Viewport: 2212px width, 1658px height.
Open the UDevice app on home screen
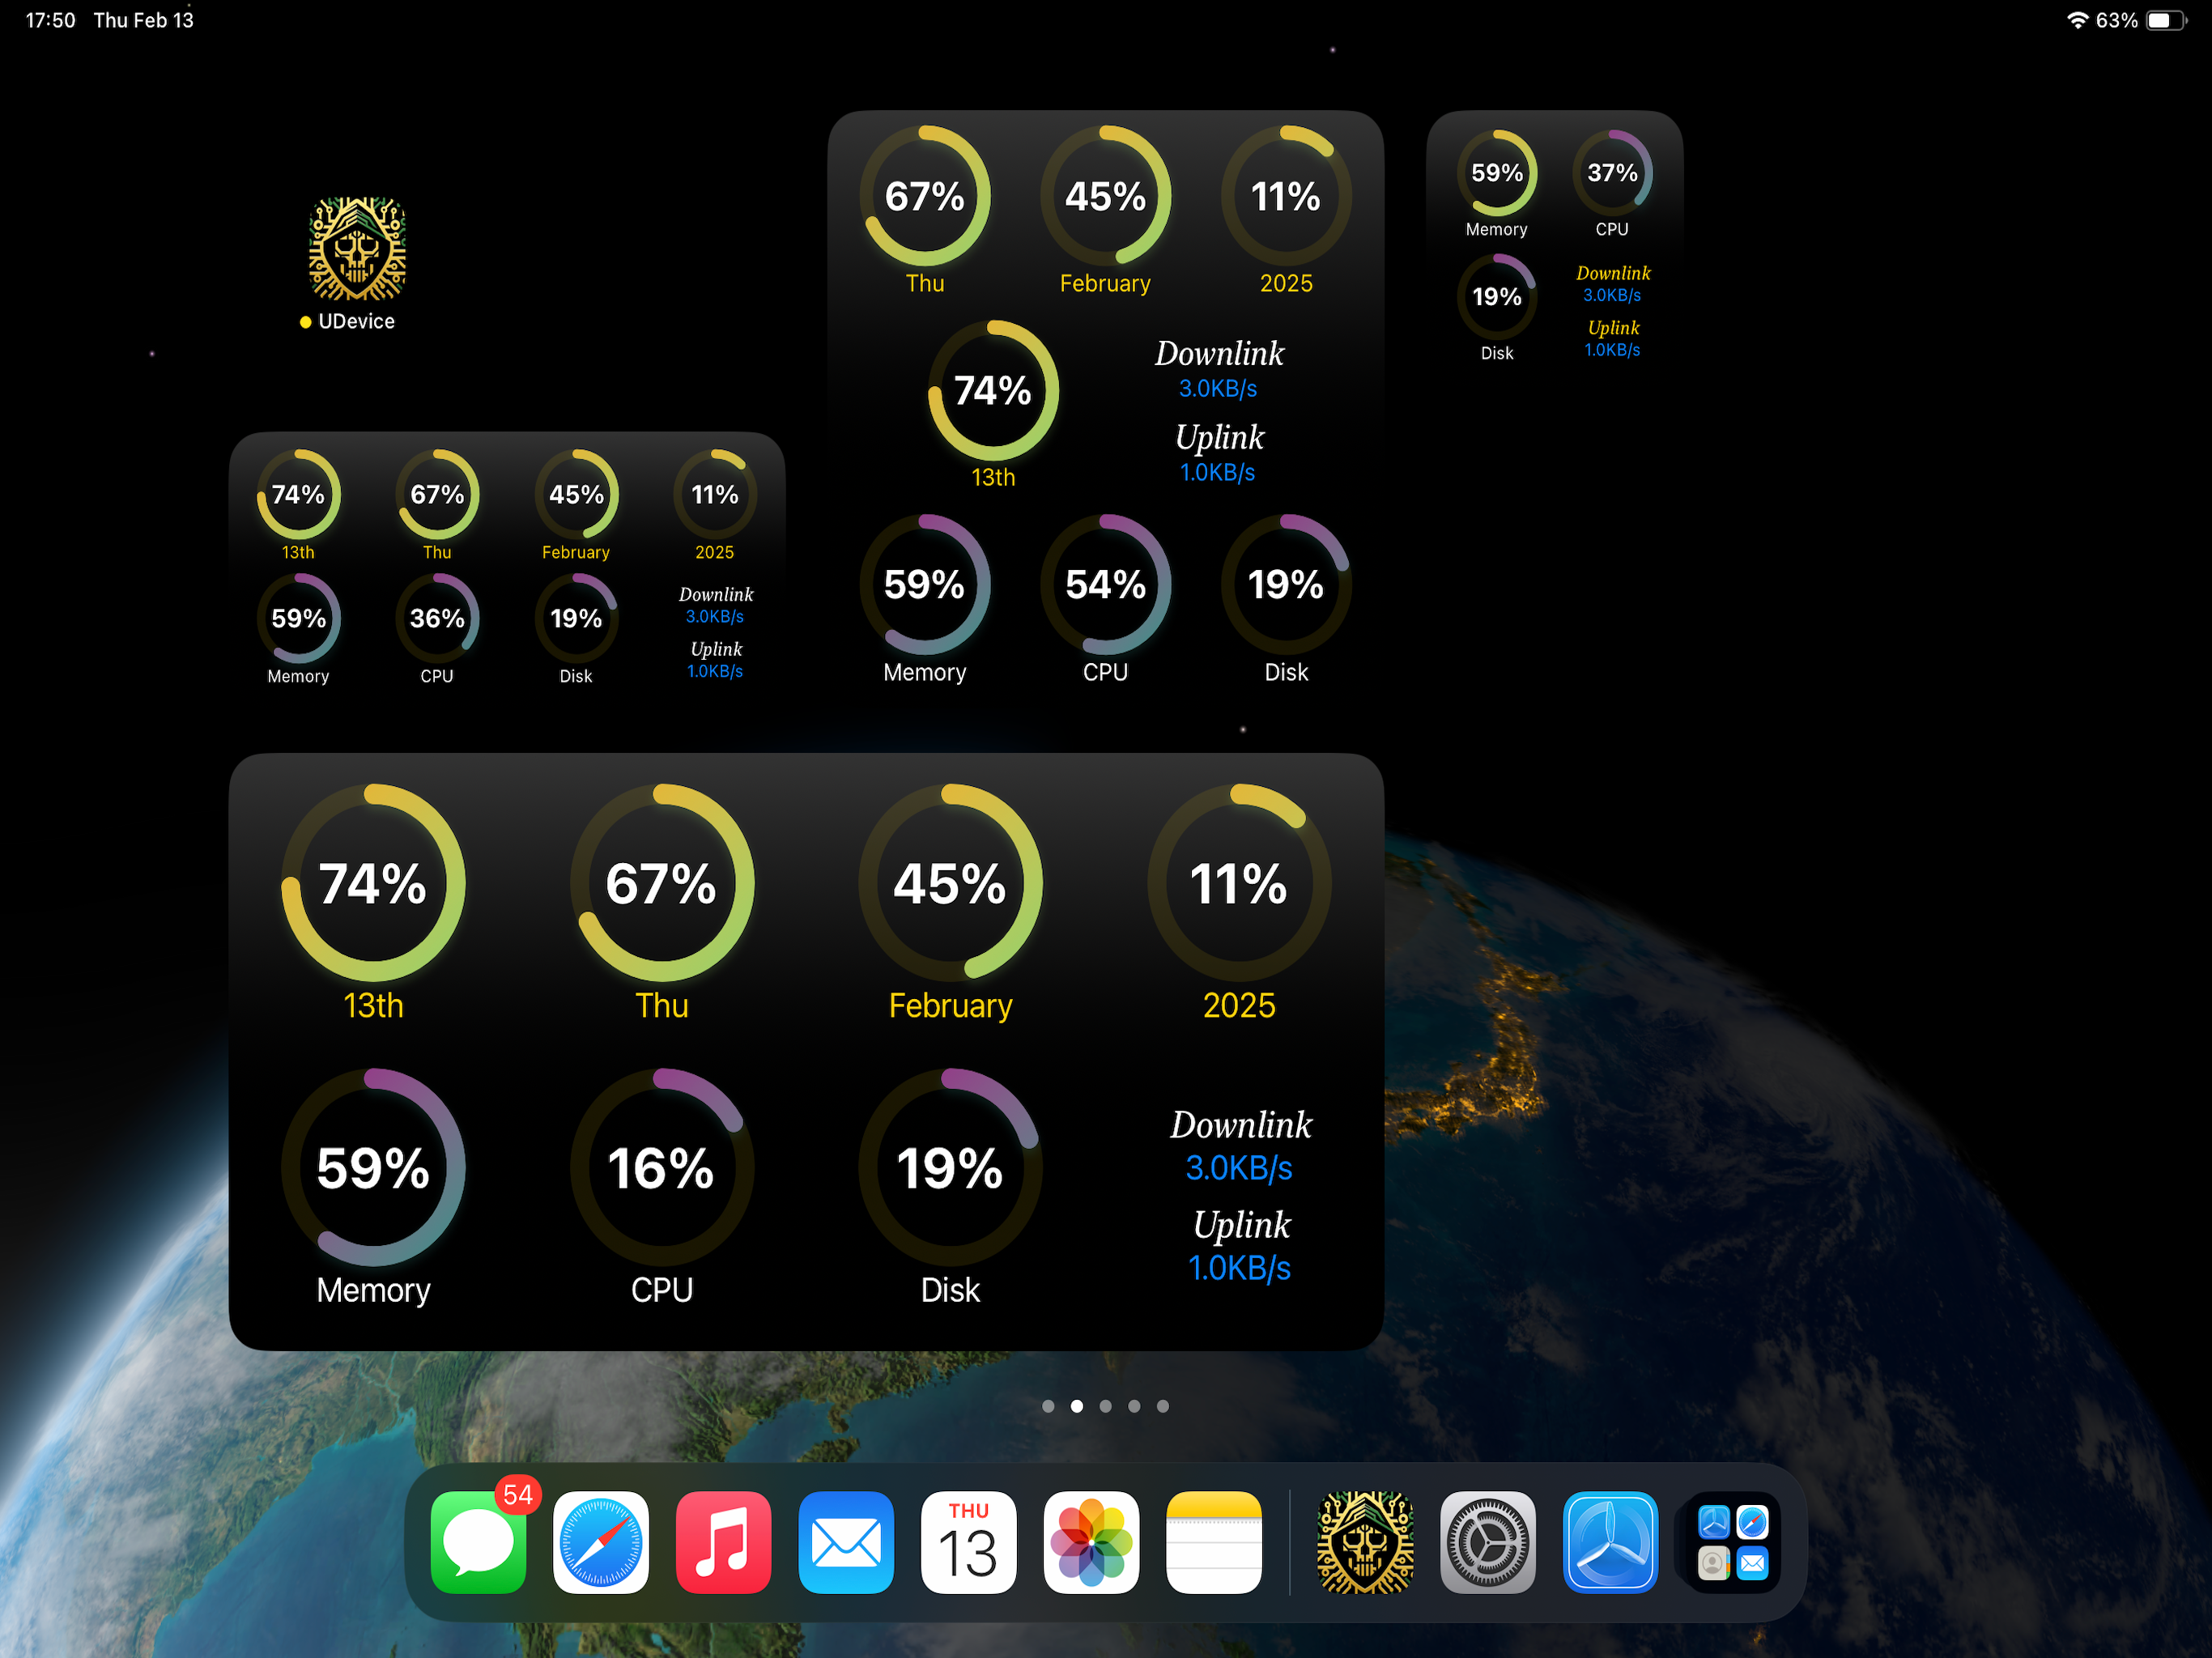coord(357,249)
